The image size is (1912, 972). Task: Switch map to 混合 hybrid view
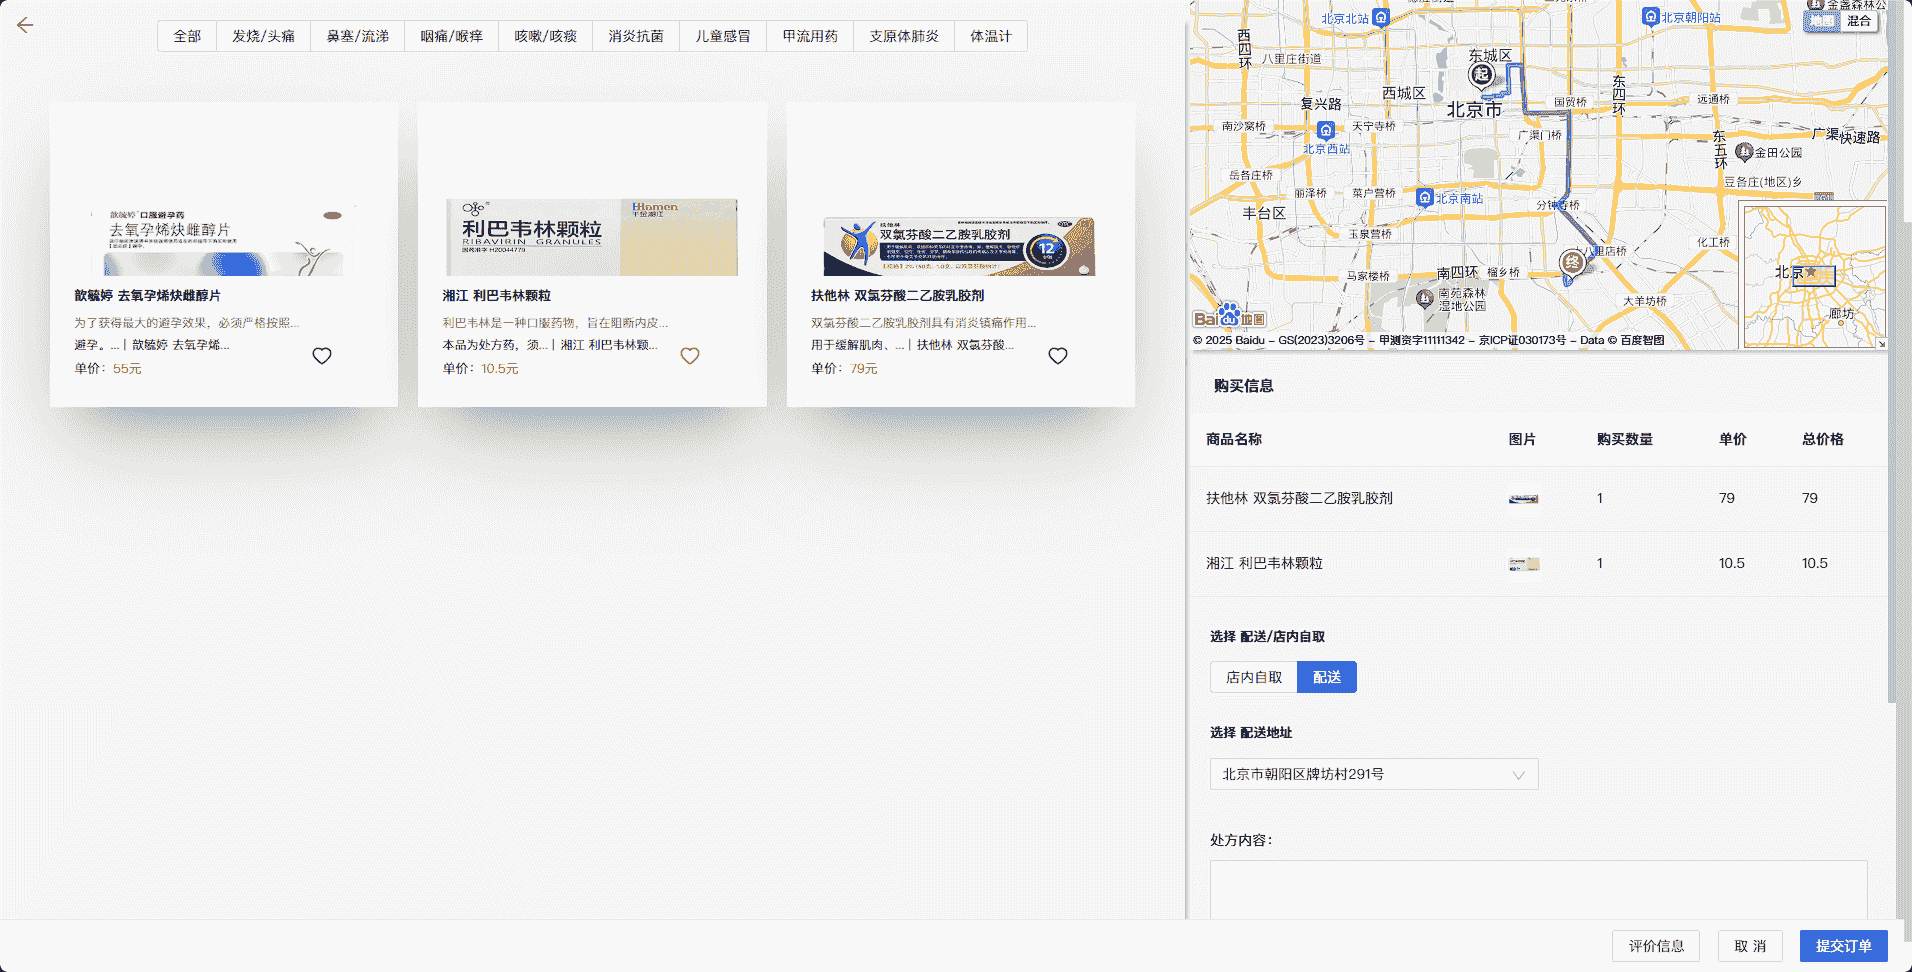[x=1858, y=20]
